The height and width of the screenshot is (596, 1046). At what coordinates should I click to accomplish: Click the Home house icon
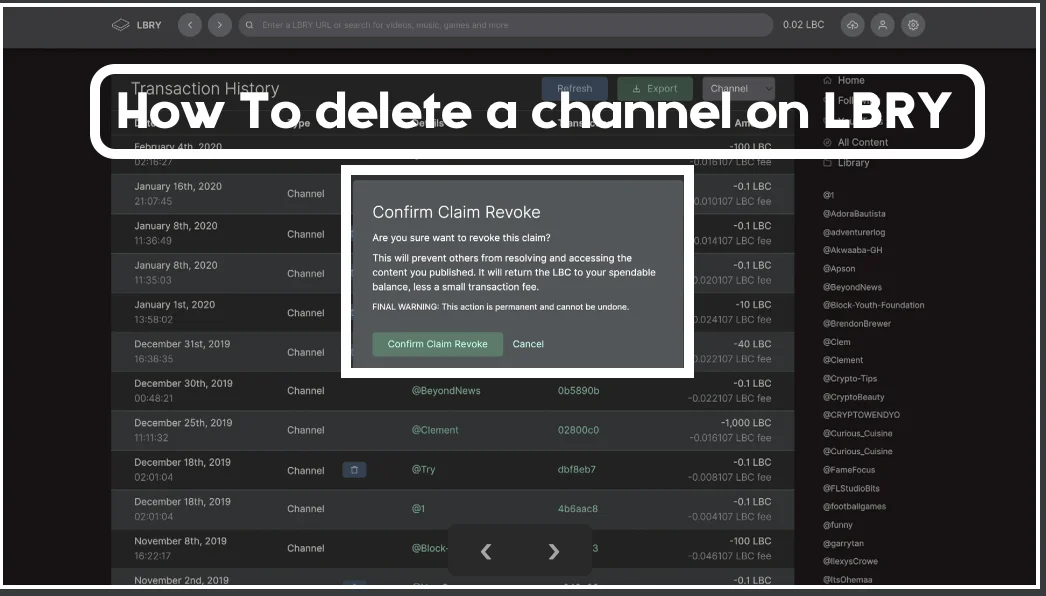coord(827,80)
